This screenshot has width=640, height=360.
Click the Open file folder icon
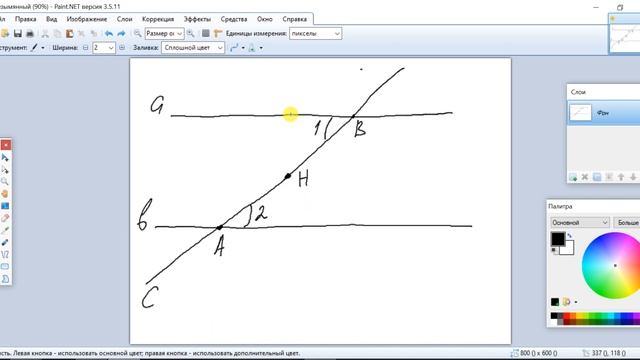(5, 33)
